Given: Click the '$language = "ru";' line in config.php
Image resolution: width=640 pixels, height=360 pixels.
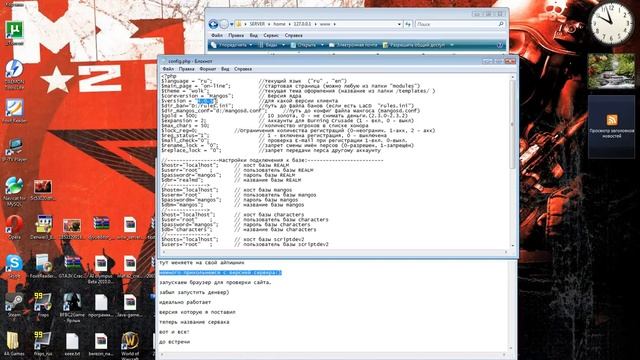Looking at the screenshot, I should [x=187, y=81].
